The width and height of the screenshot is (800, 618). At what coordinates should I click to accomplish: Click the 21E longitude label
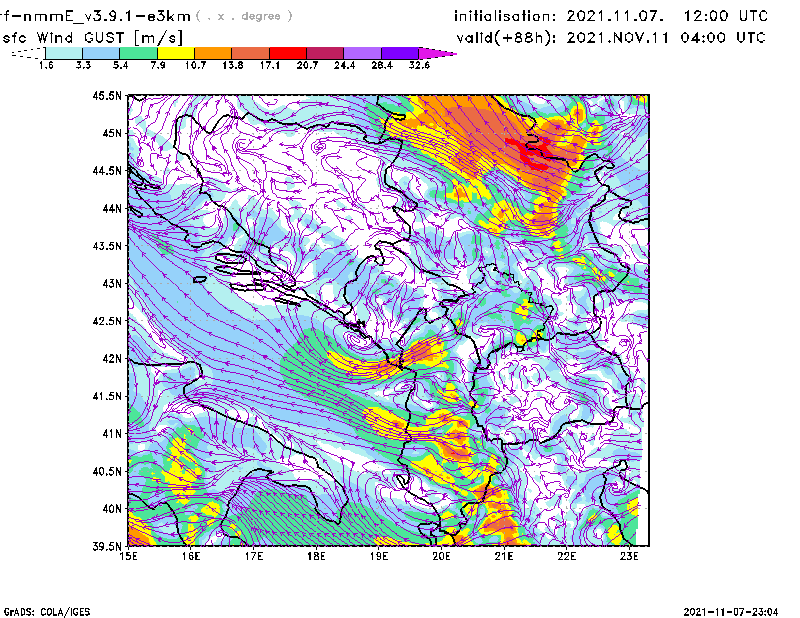tap(504, 556)
